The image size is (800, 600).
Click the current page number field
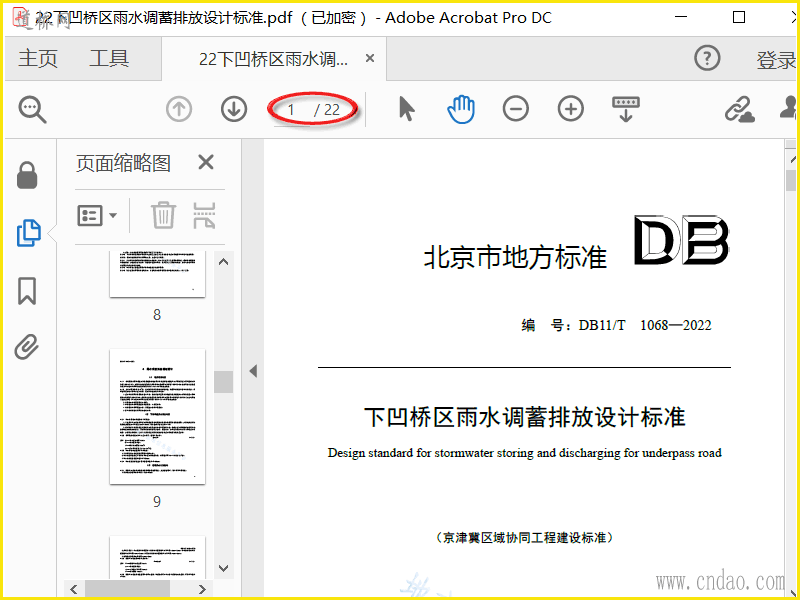click(x=291, y=109)
